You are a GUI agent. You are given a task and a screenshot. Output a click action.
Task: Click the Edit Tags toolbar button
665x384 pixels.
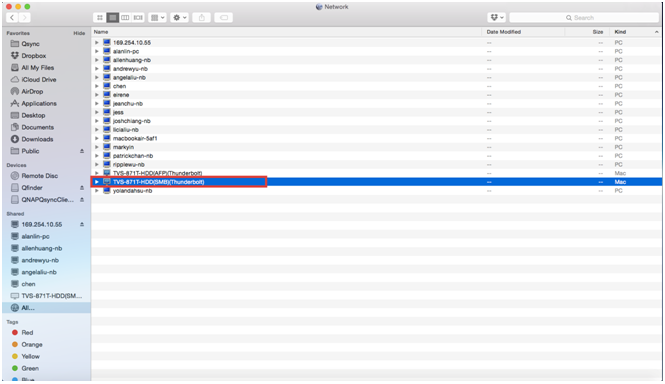pyautogui.click(x=224, y=17)
